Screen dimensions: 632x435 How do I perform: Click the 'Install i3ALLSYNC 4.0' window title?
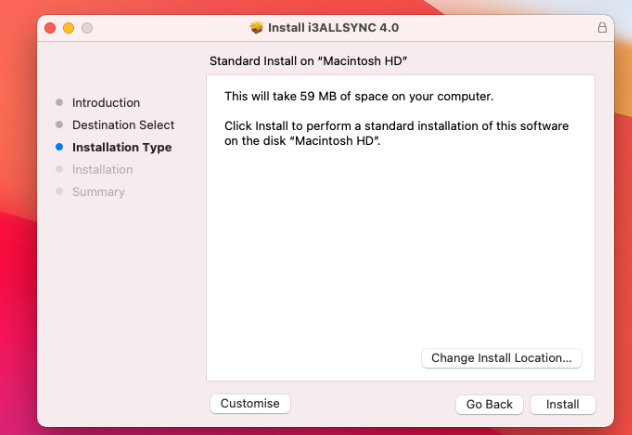point(326,28)
